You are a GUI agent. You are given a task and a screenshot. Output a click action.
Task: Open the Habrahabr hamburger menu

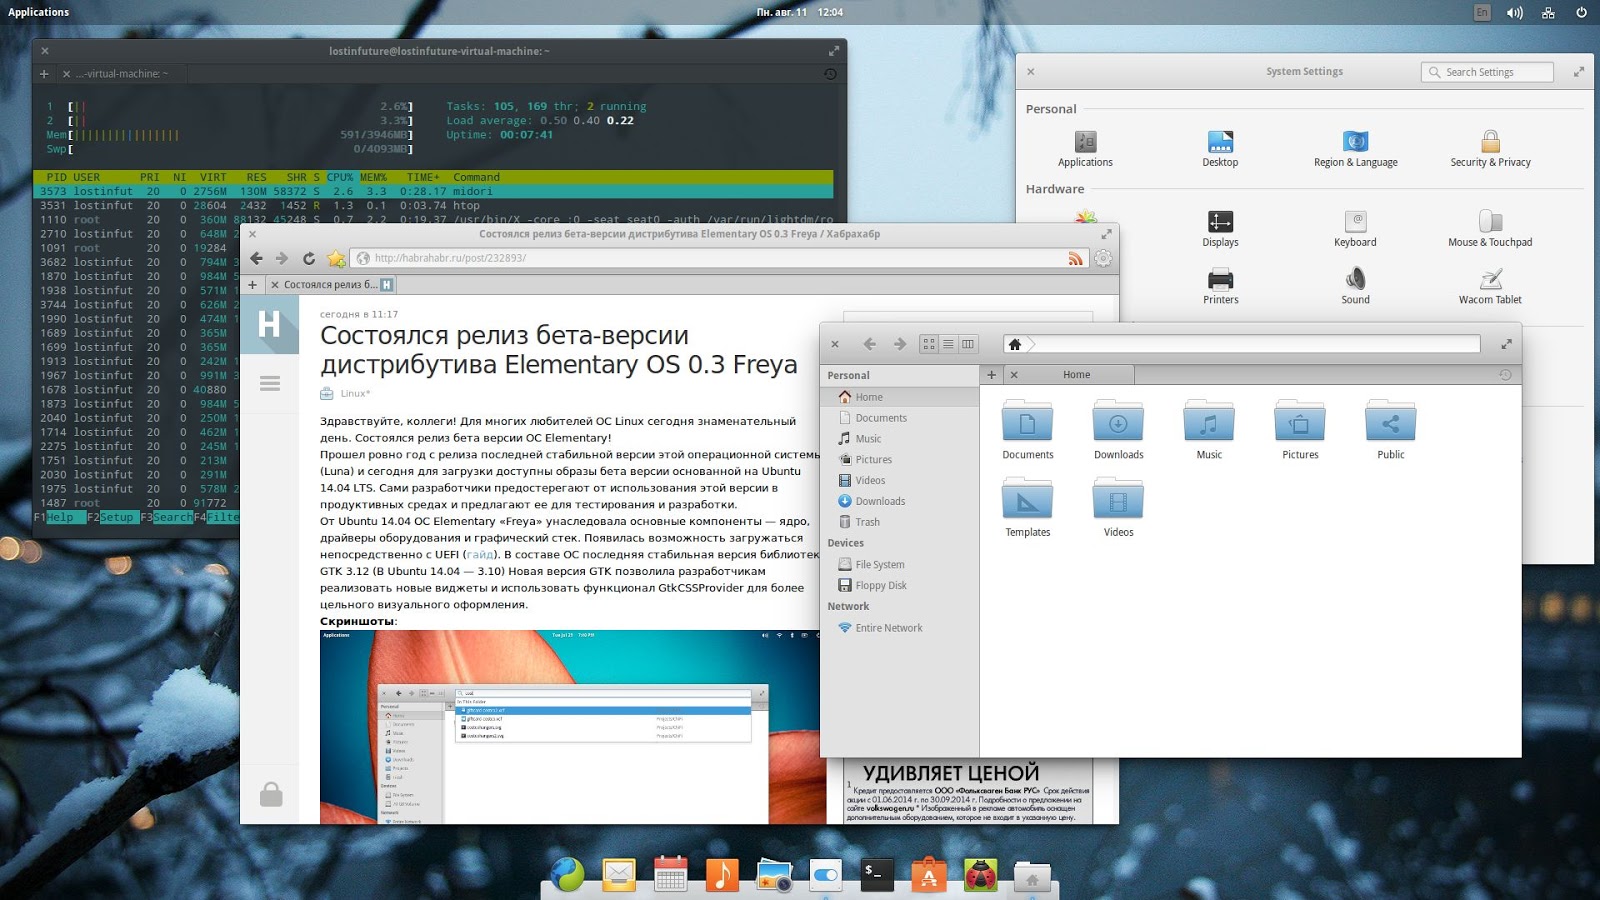(x=270, y=383)
